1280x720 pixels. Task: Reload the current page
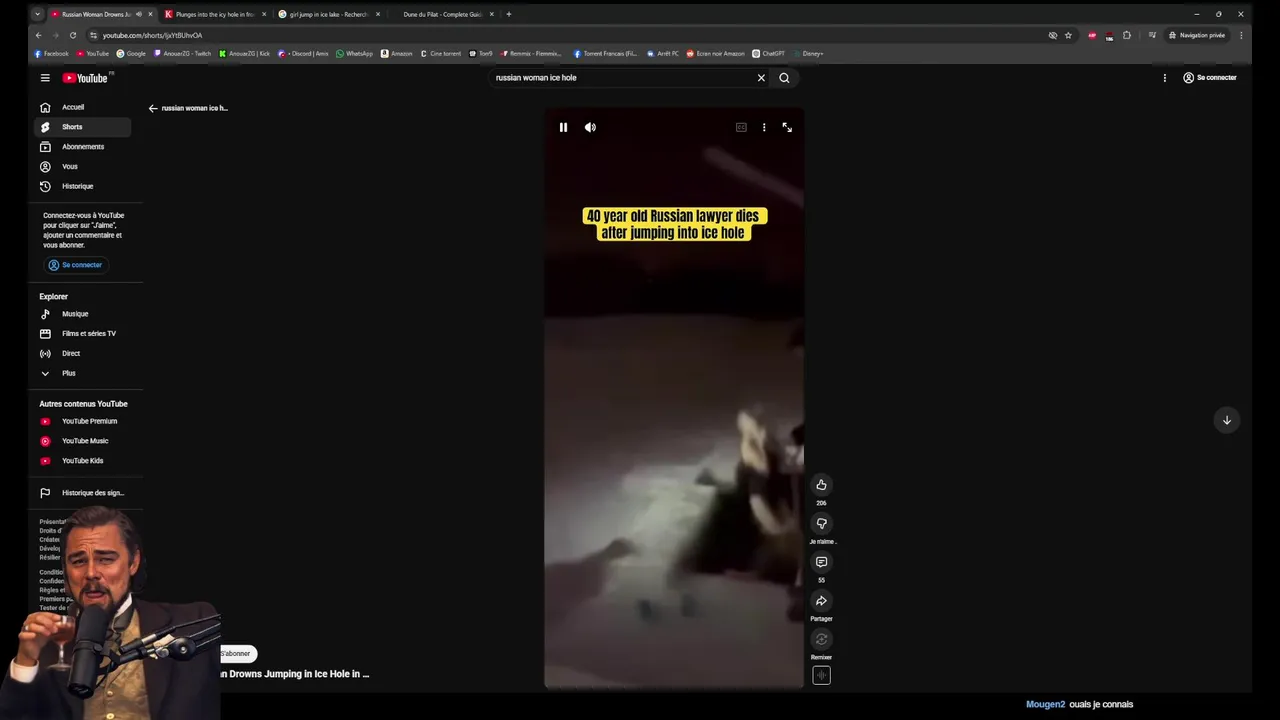tap(73, 35)
